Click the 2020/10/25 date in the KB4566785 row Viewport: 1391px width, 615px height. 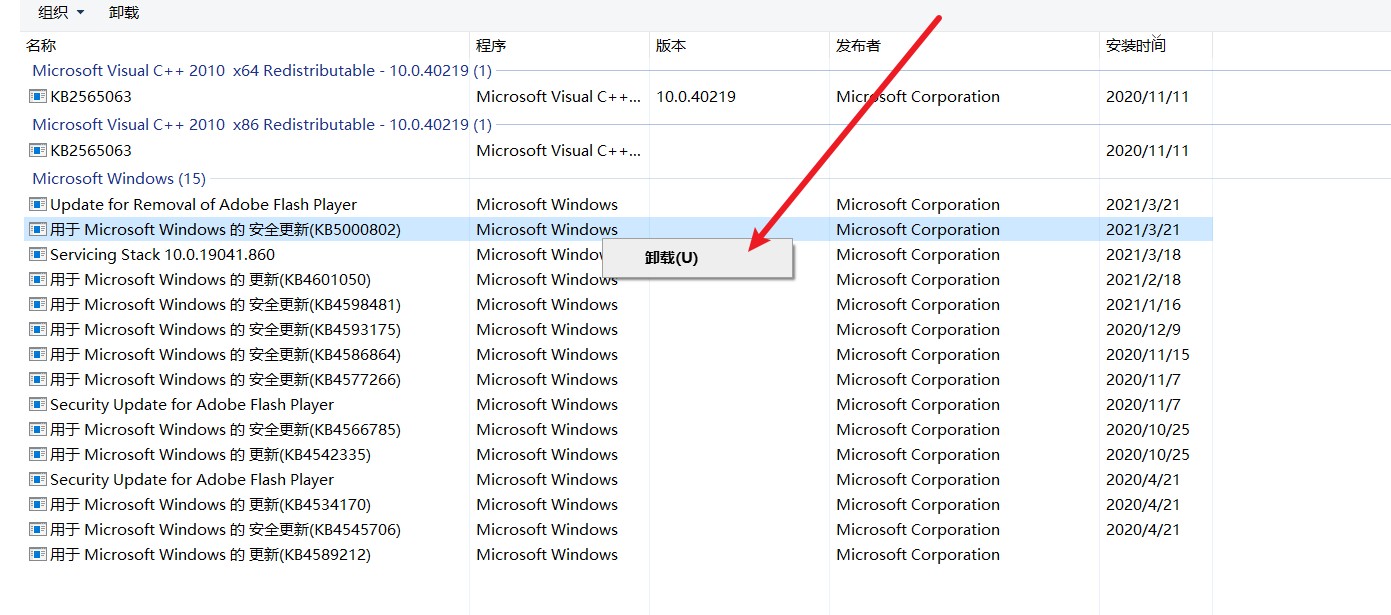pos(1148,430)
